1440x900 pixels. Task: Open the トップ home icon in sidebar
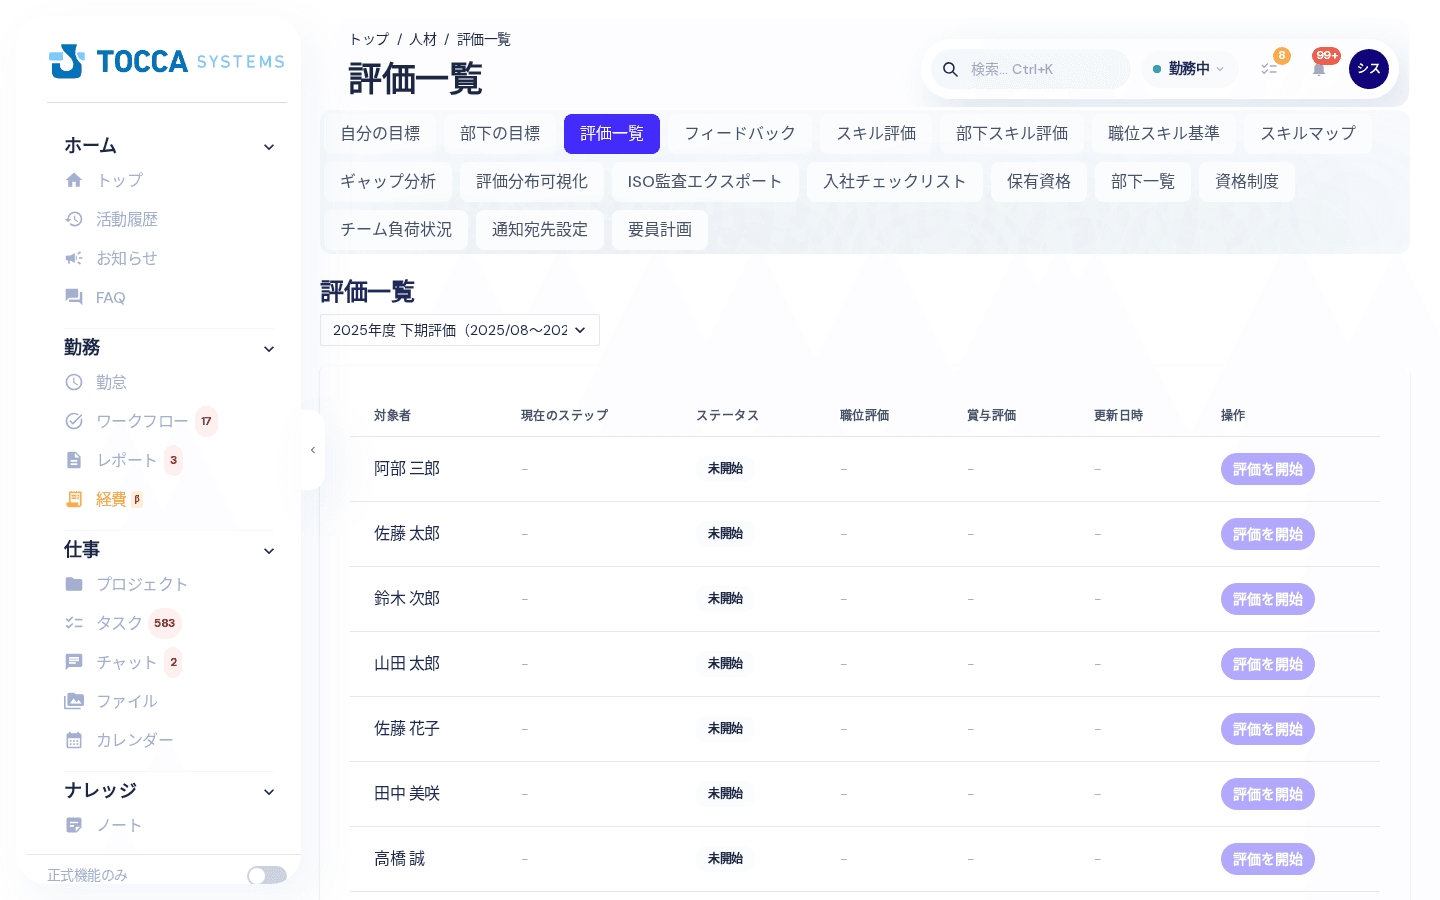[x=74, y=180]
